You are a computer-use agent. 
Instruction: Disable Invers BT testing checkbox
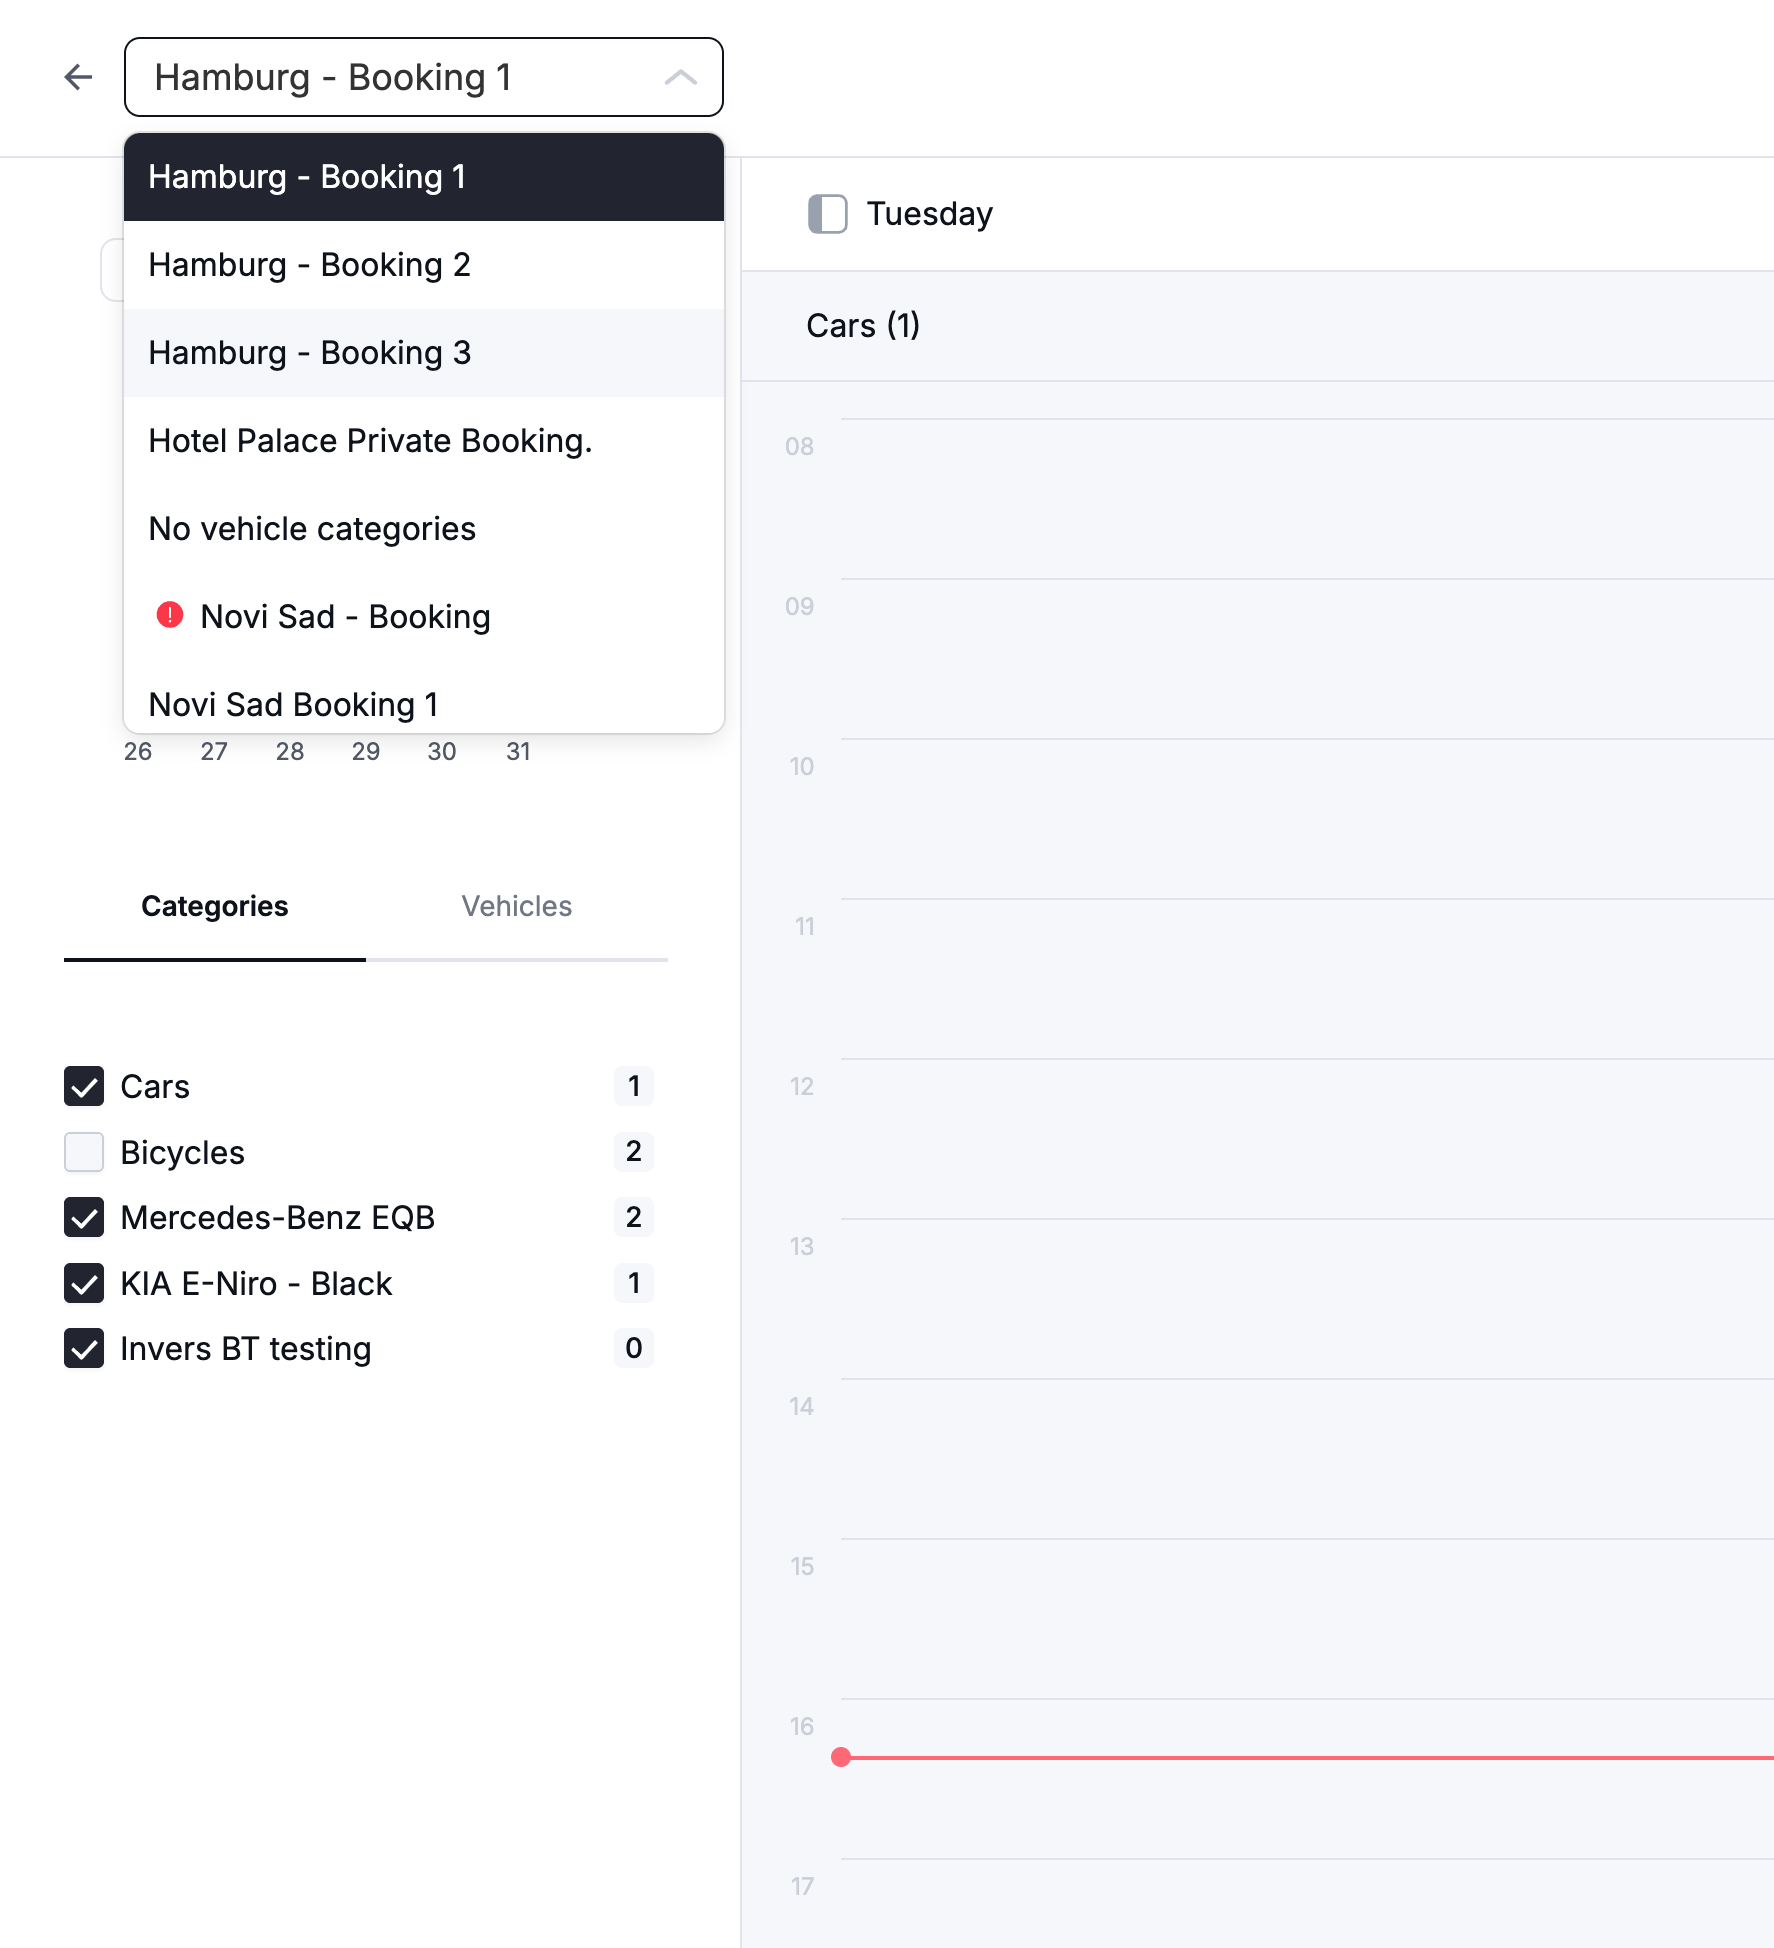[x=84, y=1348]
